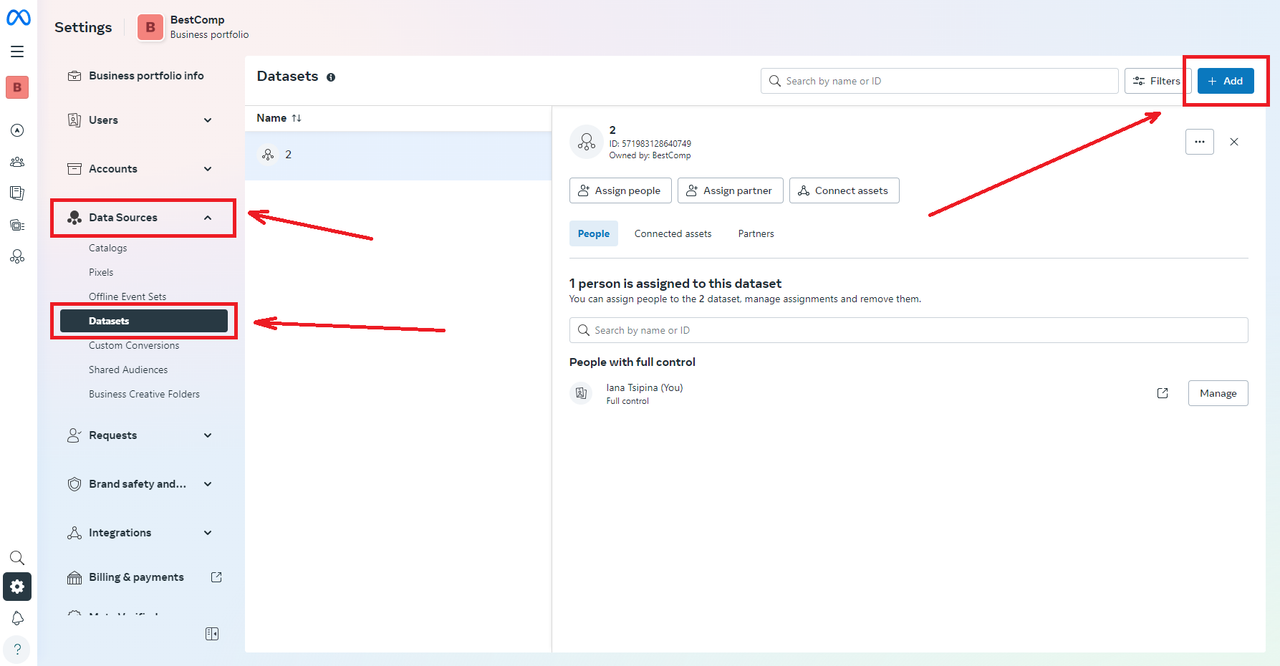Sort the list by Name arrows
This screenshot has height=666, width=1280.
tap(296, 118)
